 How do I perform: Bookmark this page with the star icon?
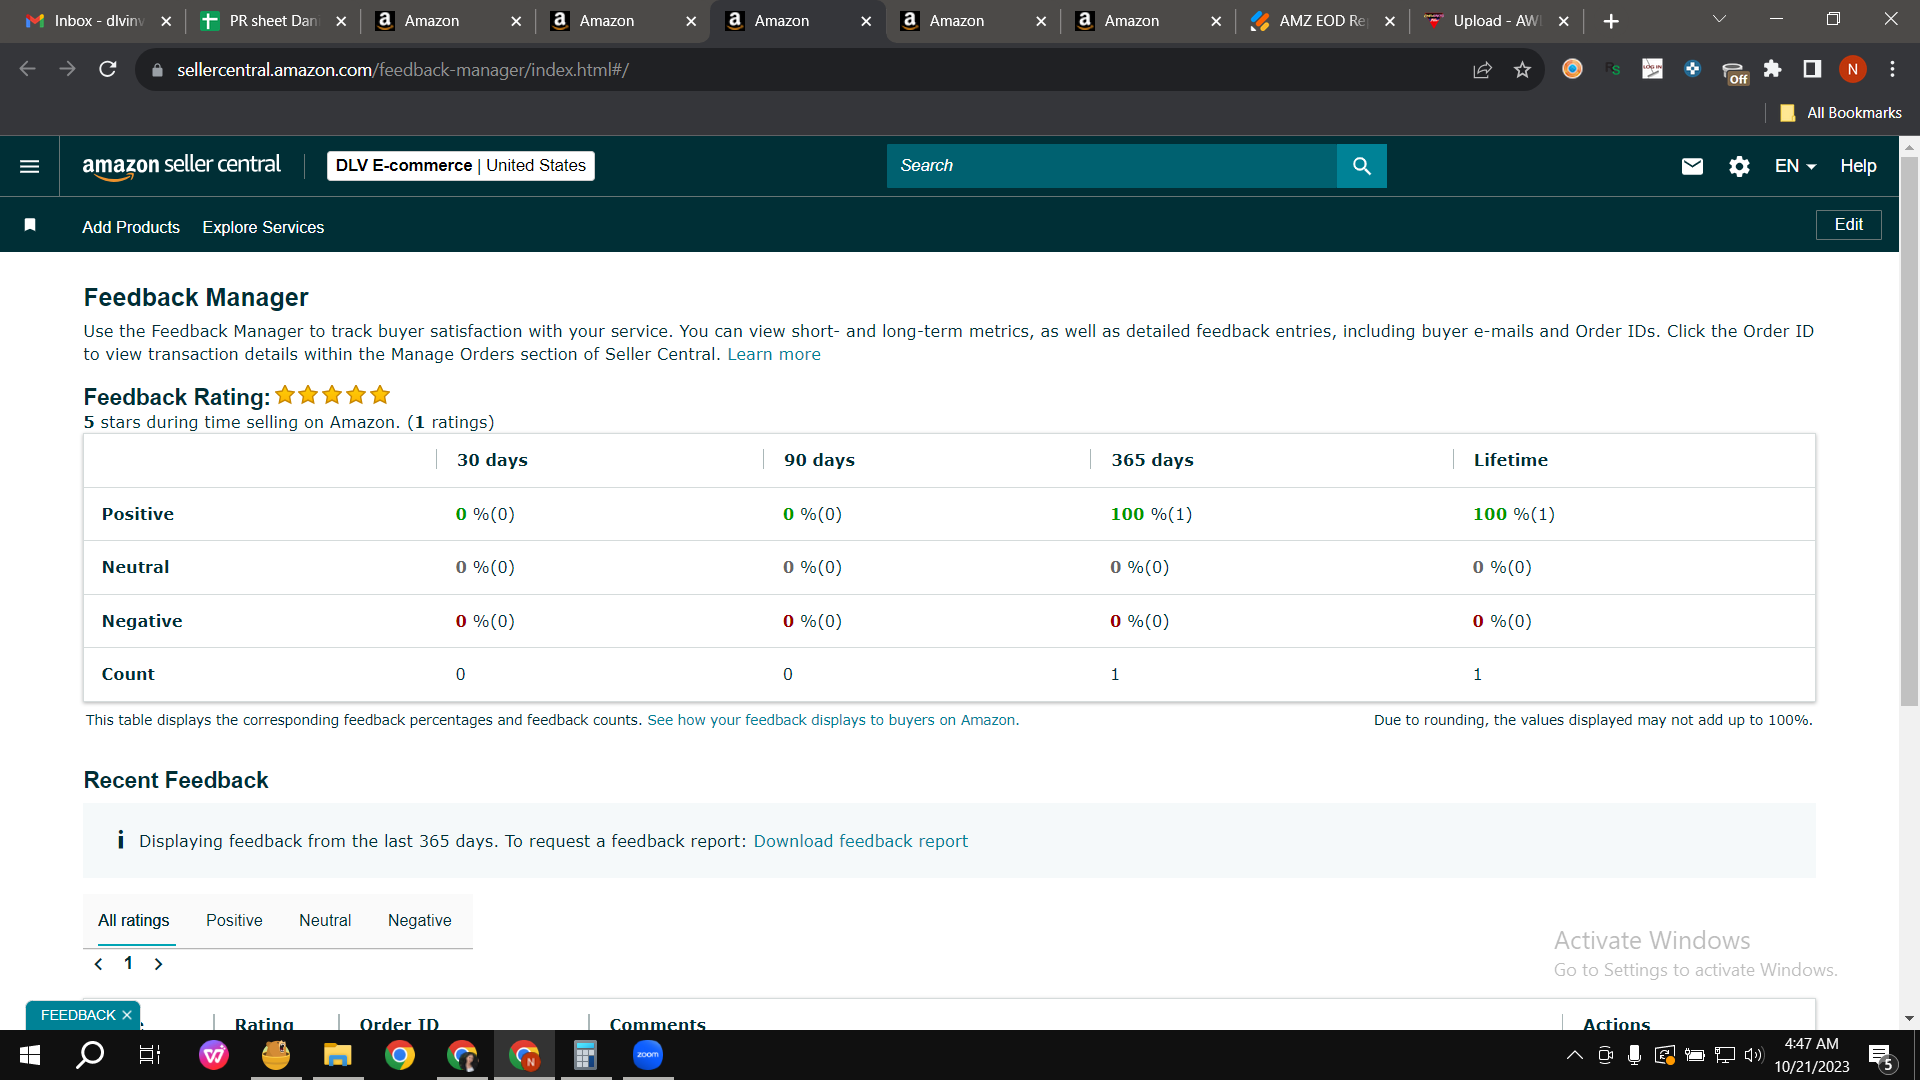tap(1522, 69)
